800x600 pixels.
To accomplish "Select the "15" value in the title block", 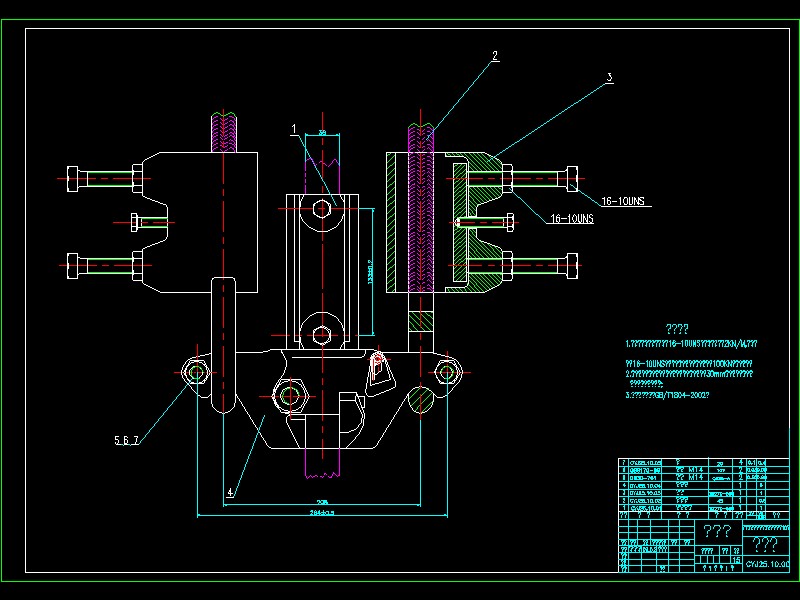I will coord(736,560).
